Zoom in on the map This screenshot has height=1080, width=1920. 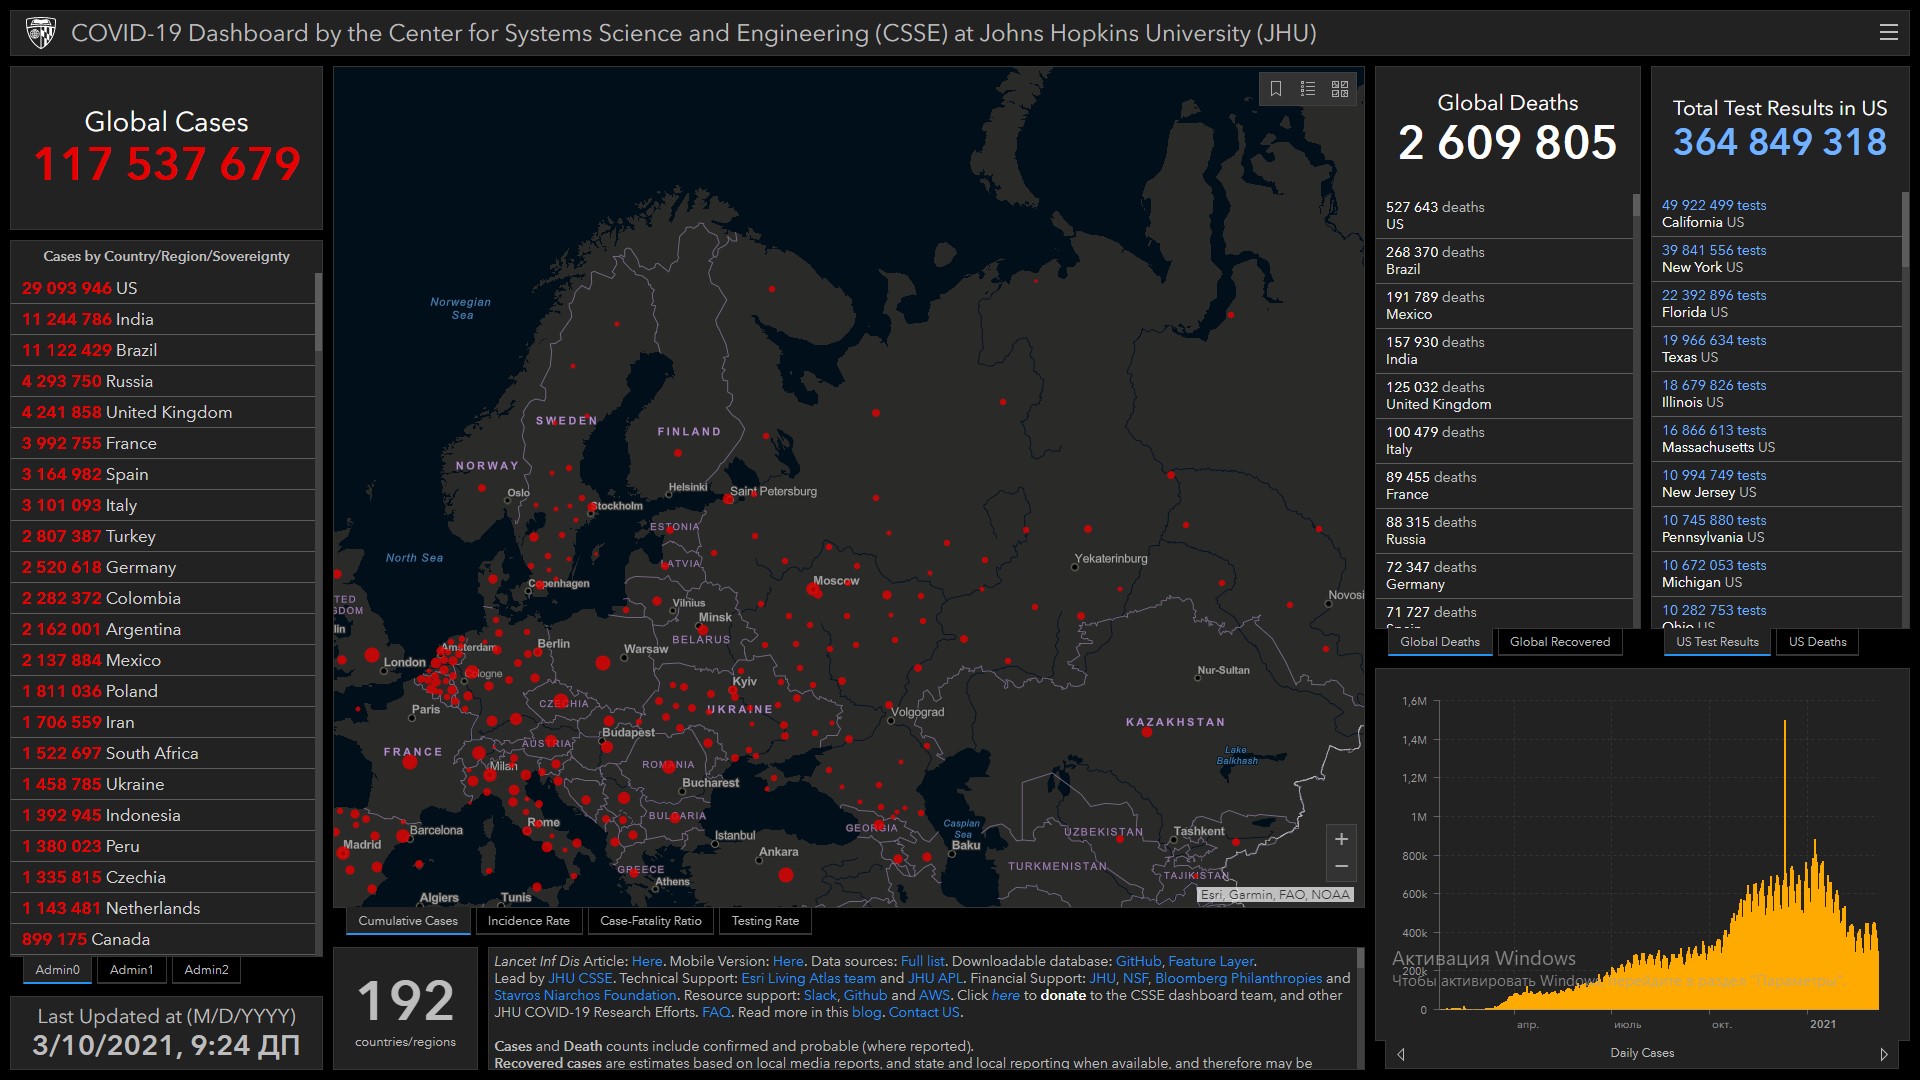1341,839
